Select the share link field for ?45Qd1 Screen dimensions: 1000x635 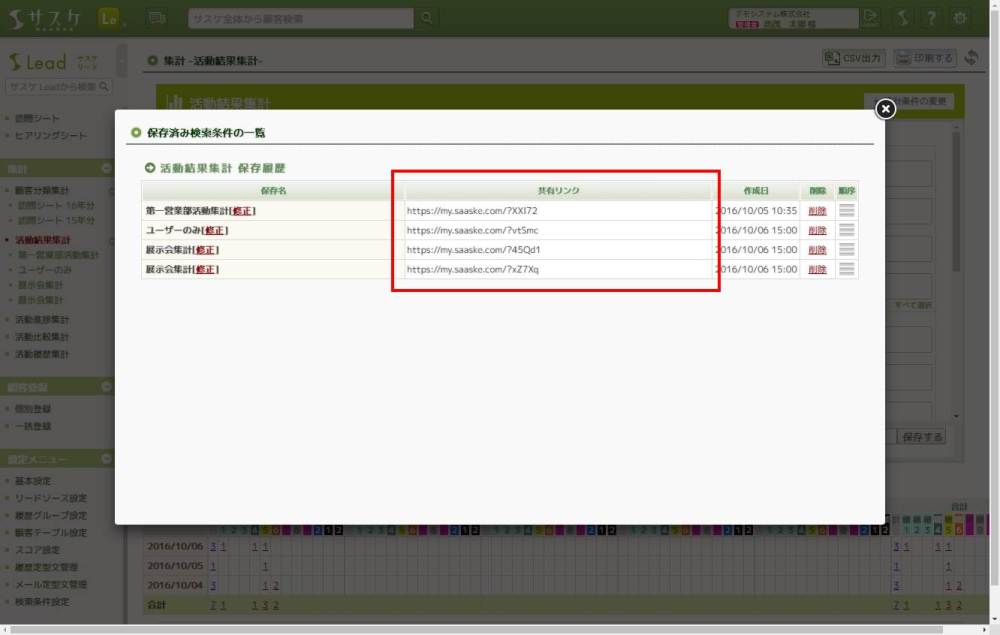(x=557, y=250)
